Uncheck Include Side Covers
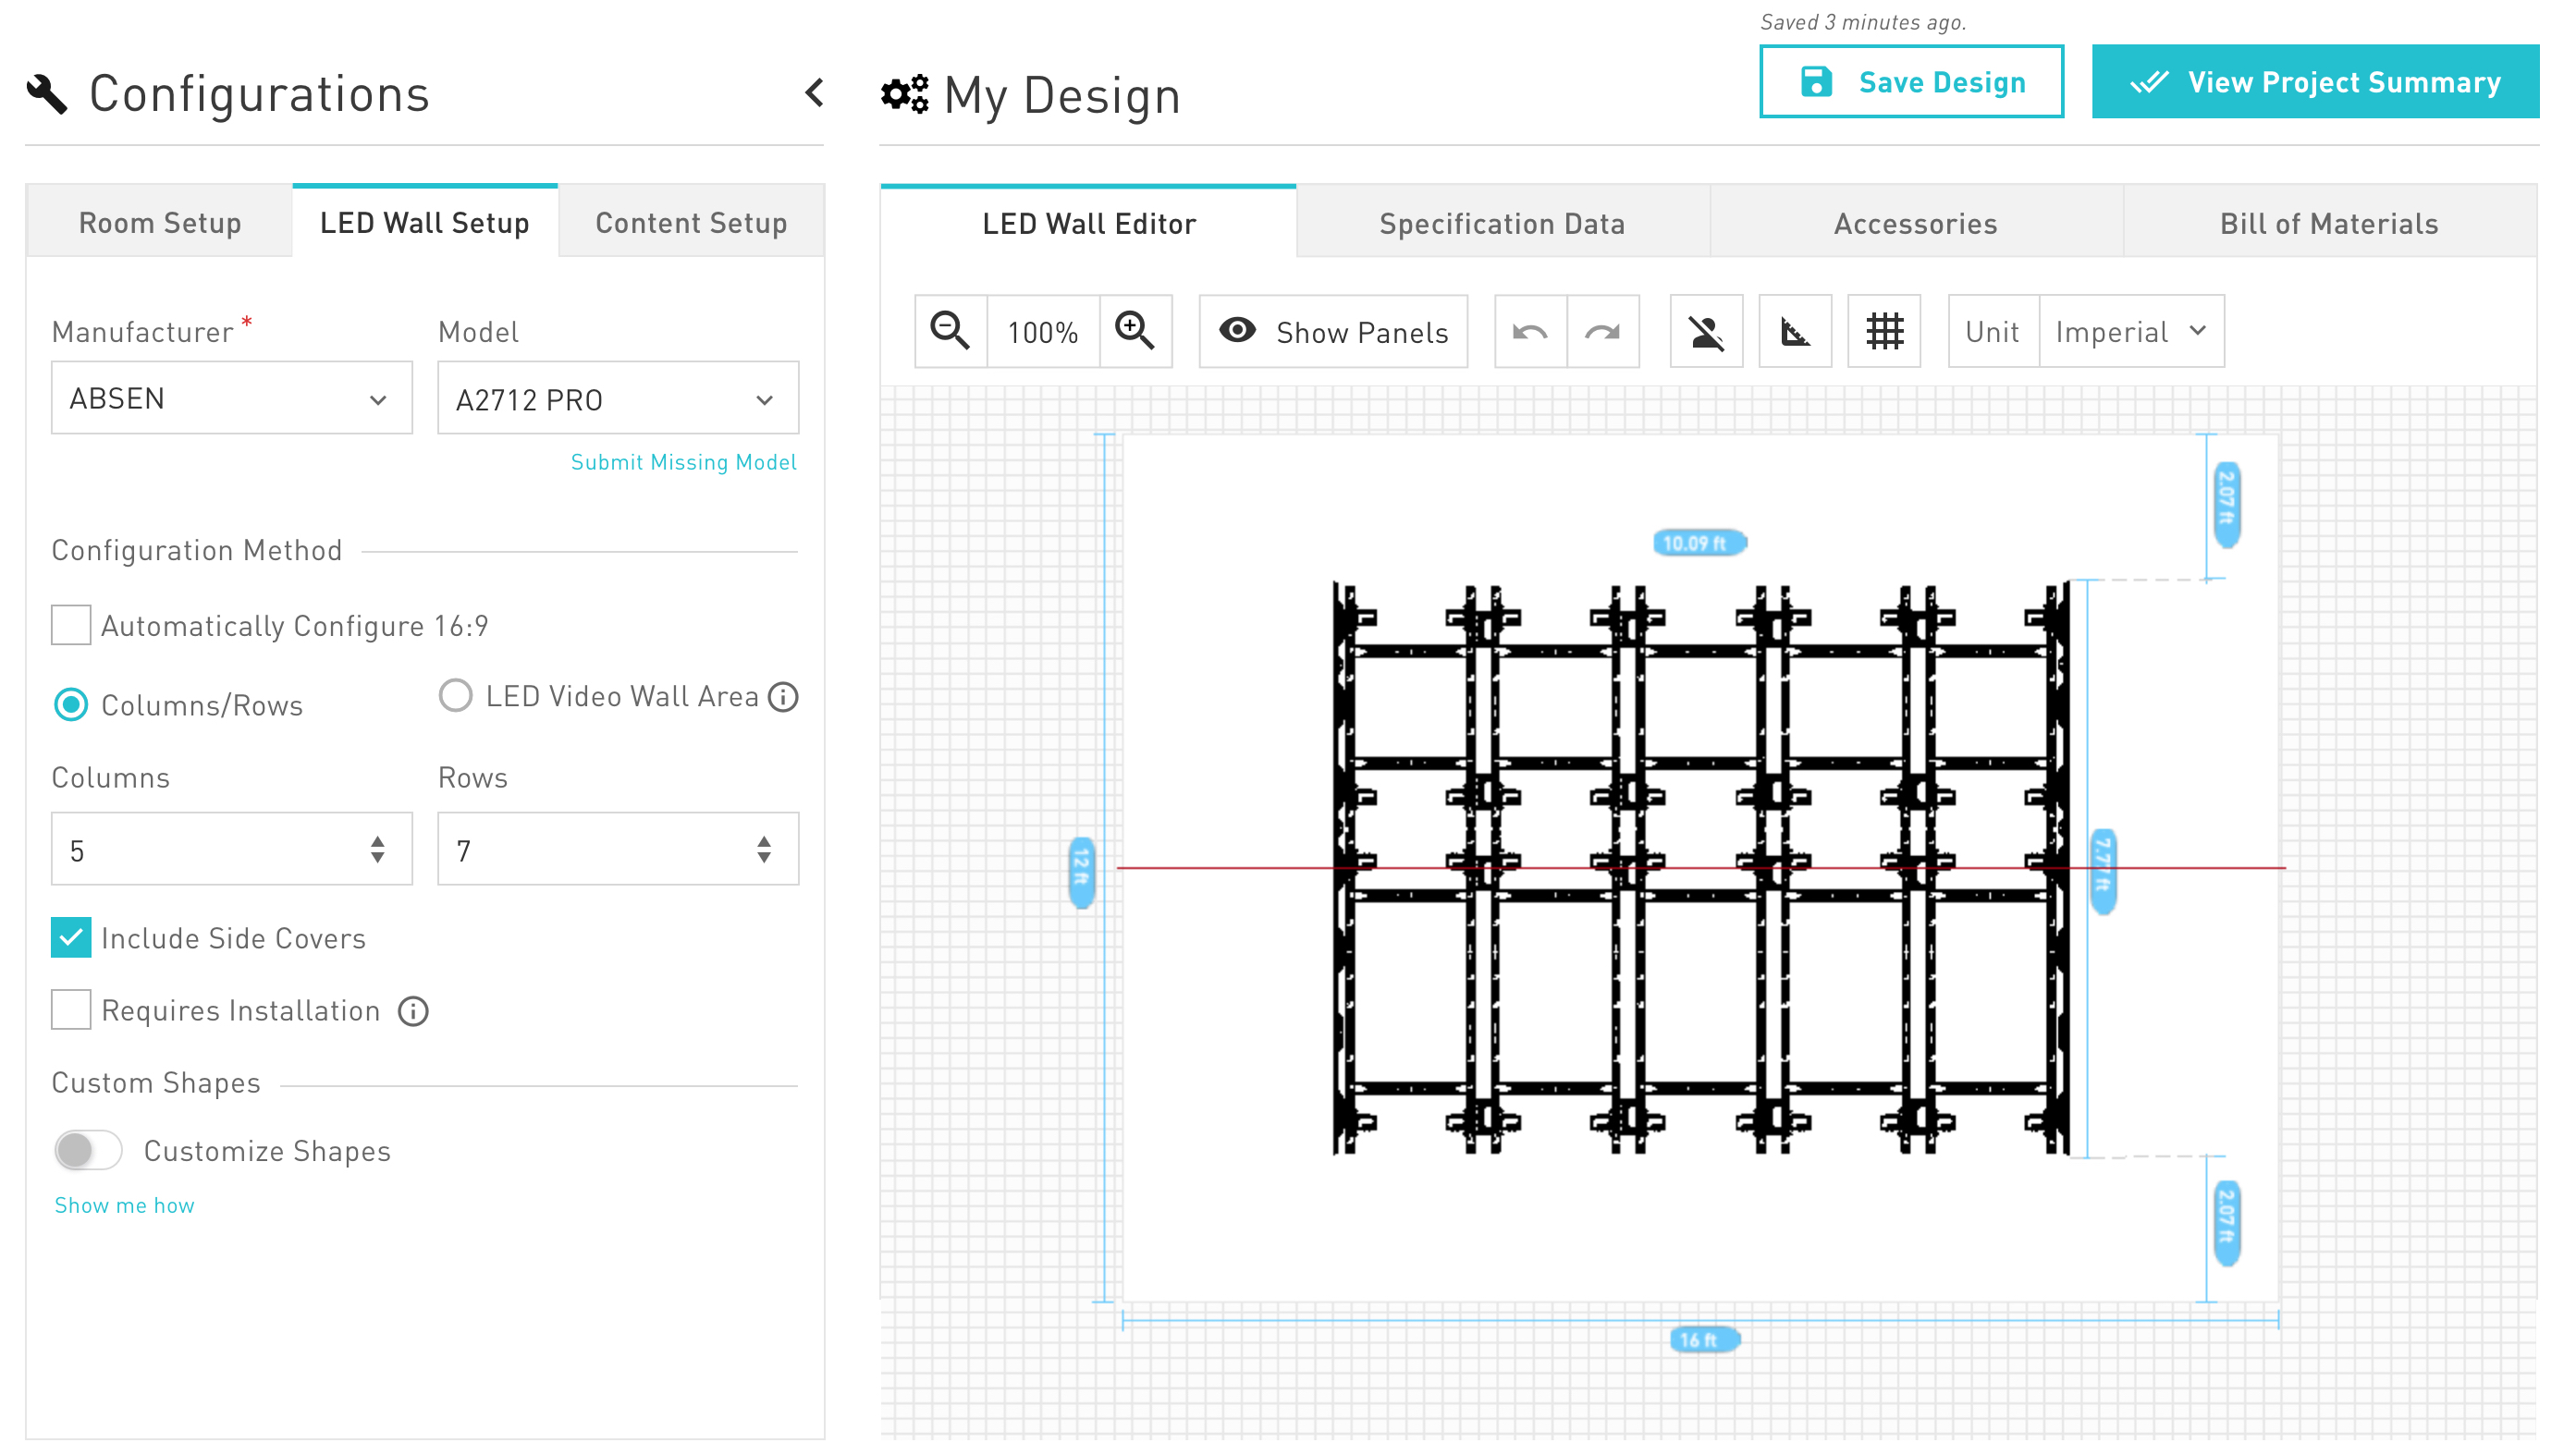Image resolution: width=2576 pixels, height=1455 pixels. click(70, 938)
